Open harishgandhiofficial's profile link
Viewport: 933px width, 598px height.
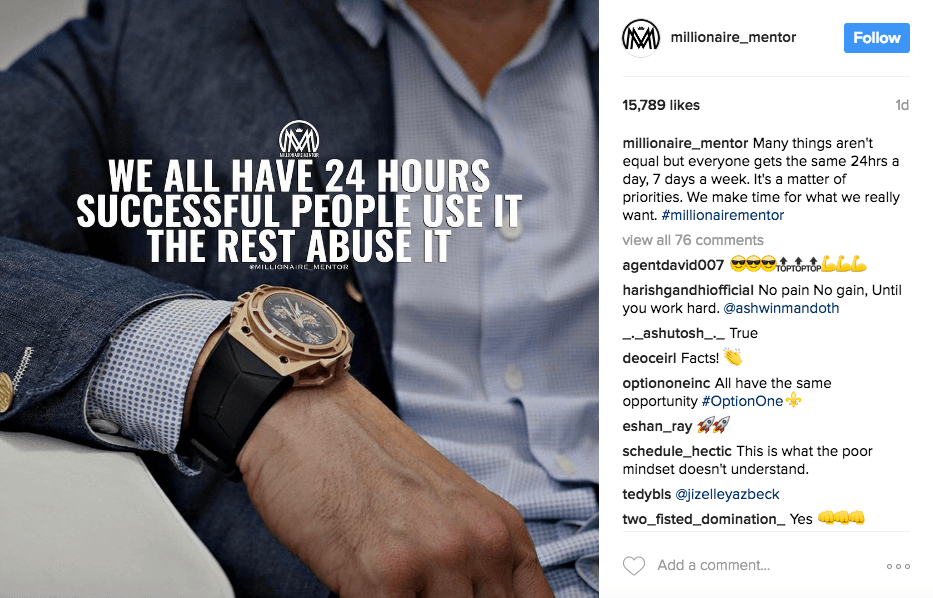coord(688,290)
